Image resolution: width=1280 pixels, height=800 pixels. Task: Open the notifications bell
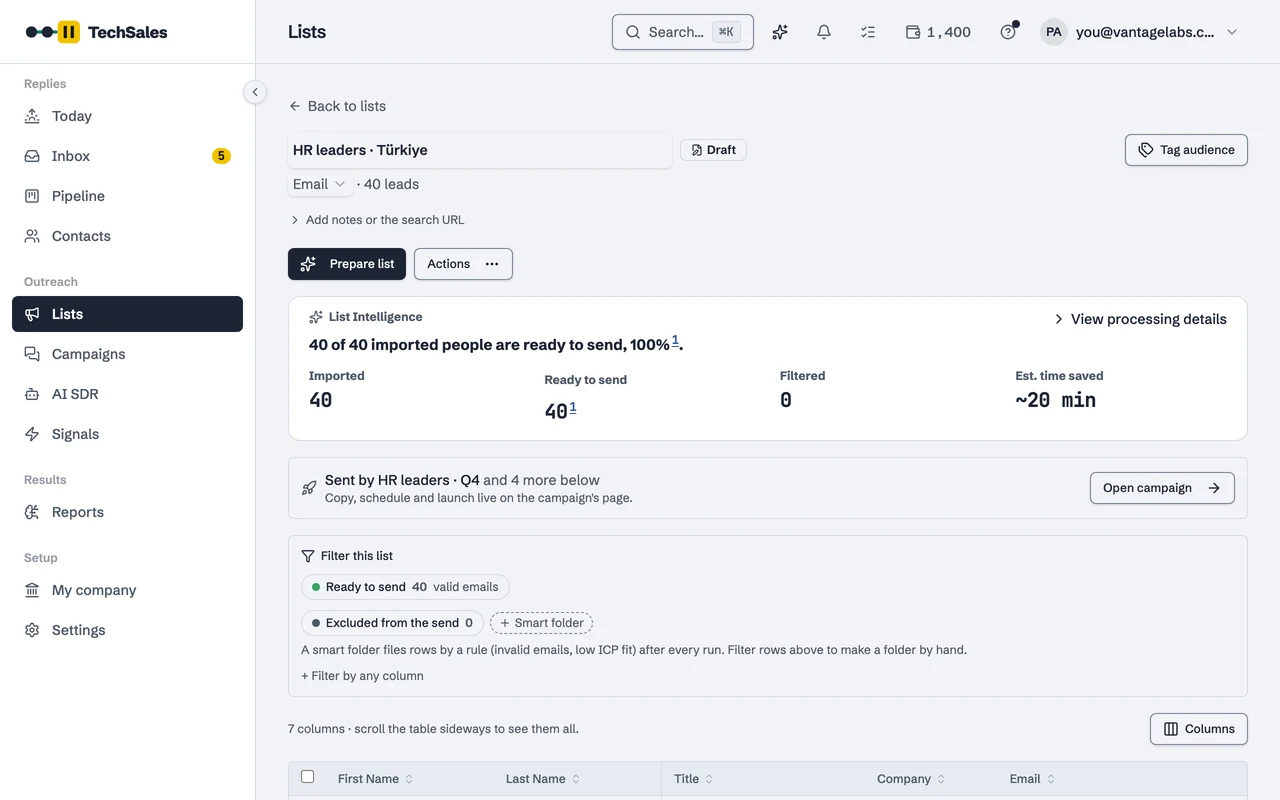(x=824, y=32)
